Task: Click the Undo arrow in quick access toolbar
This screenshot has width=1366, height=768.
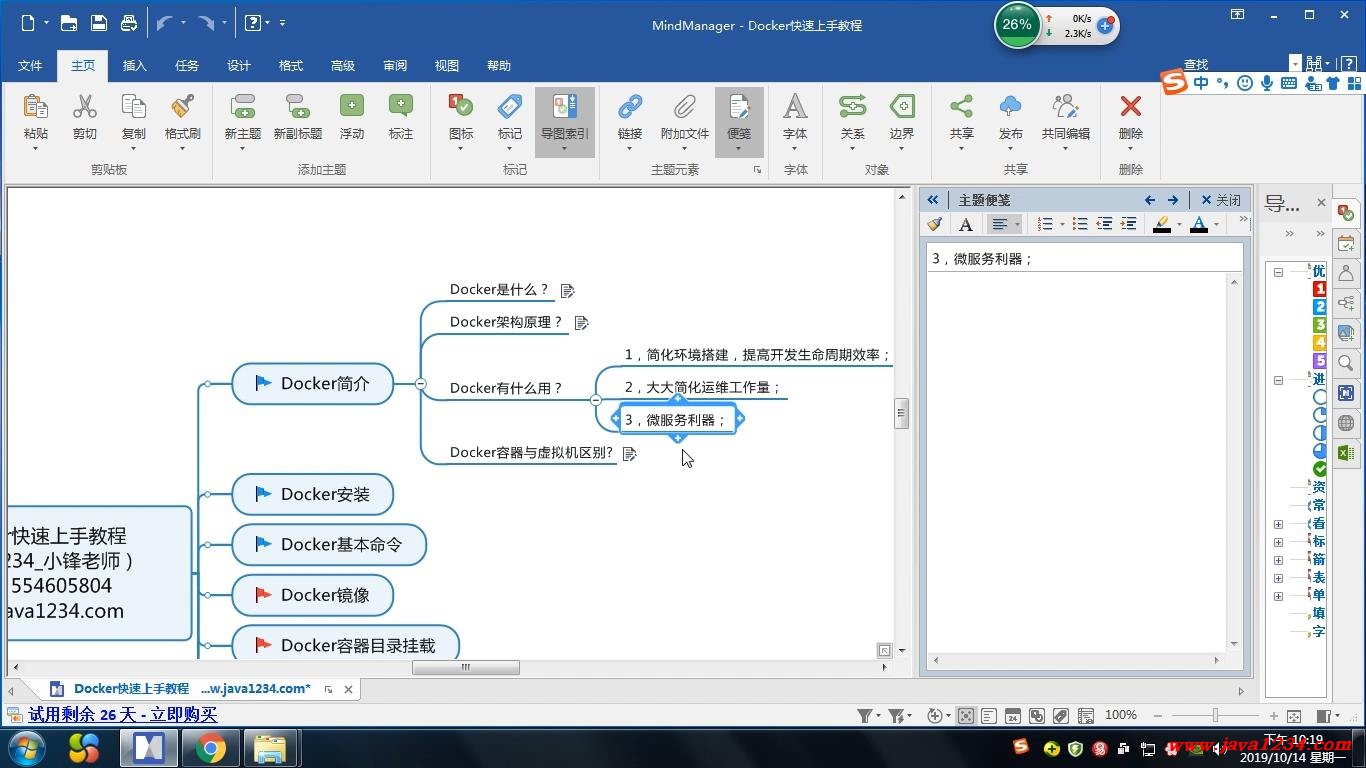Action: (165, 23)
